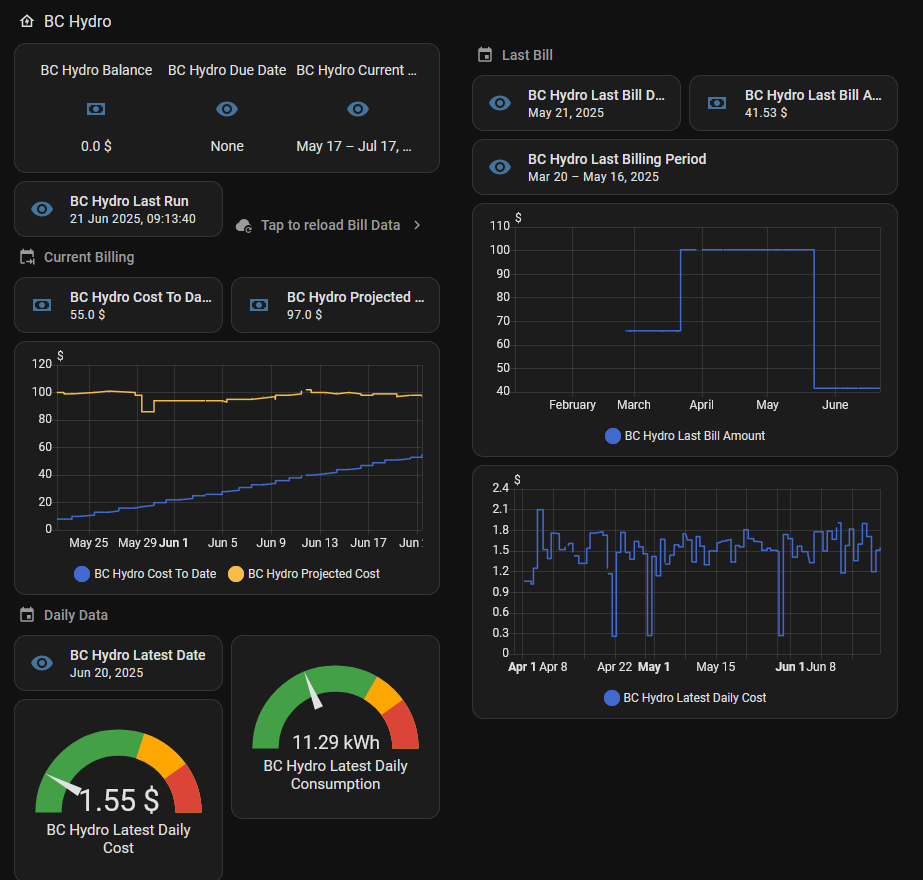Click the calendar icon beside Current Billing heading

coord(27,257)
